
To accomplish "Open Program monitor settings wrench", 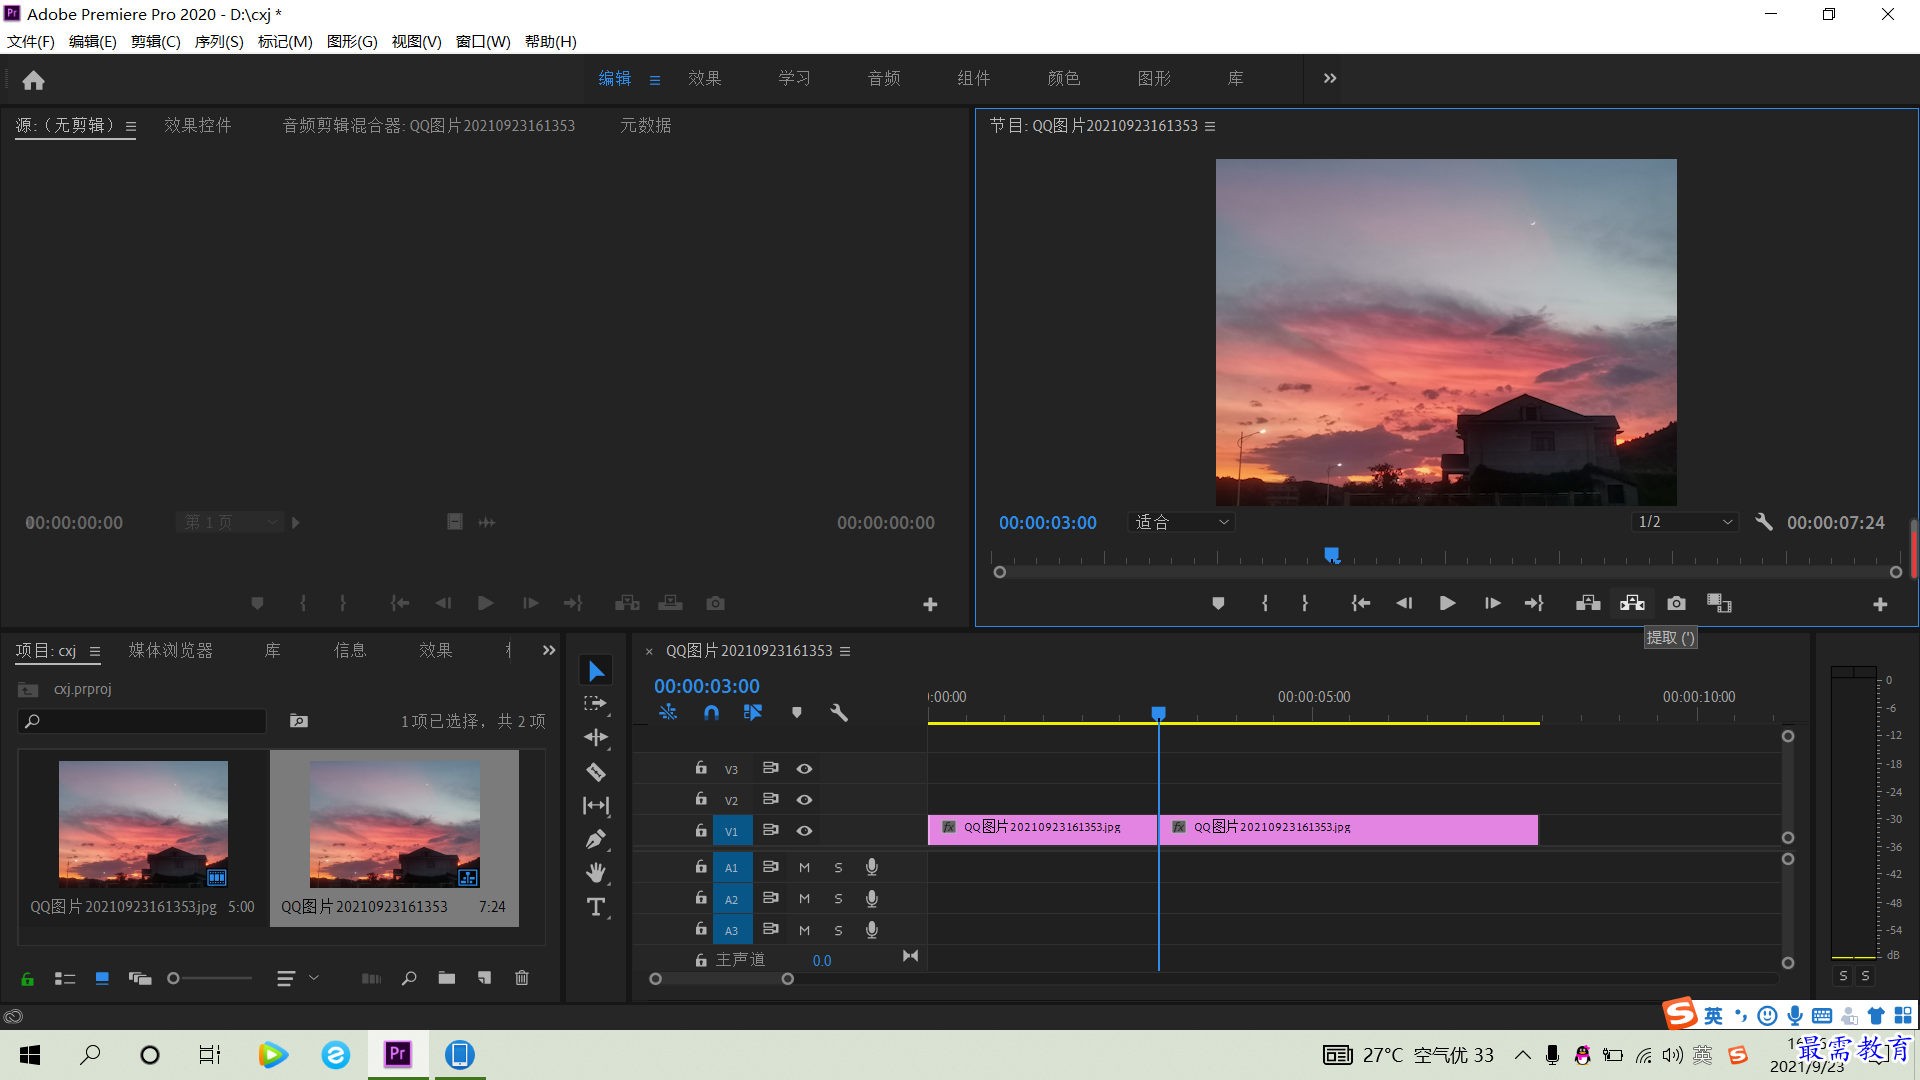I will click(x=1764, y=522).
